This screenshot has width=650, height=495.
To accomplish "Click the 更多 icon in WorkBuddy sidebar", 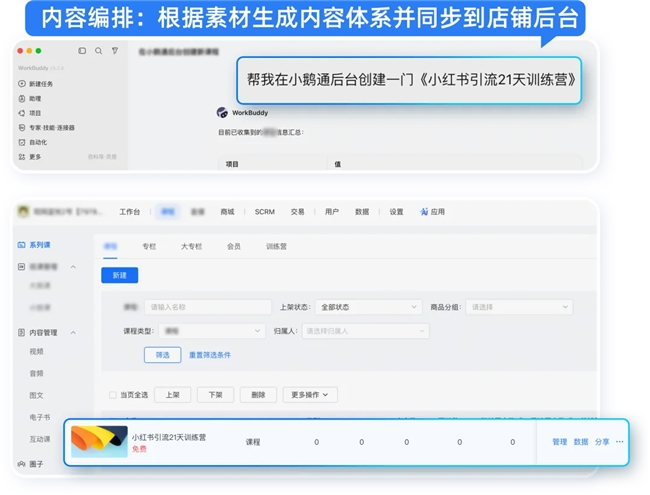I will (22, 157).
